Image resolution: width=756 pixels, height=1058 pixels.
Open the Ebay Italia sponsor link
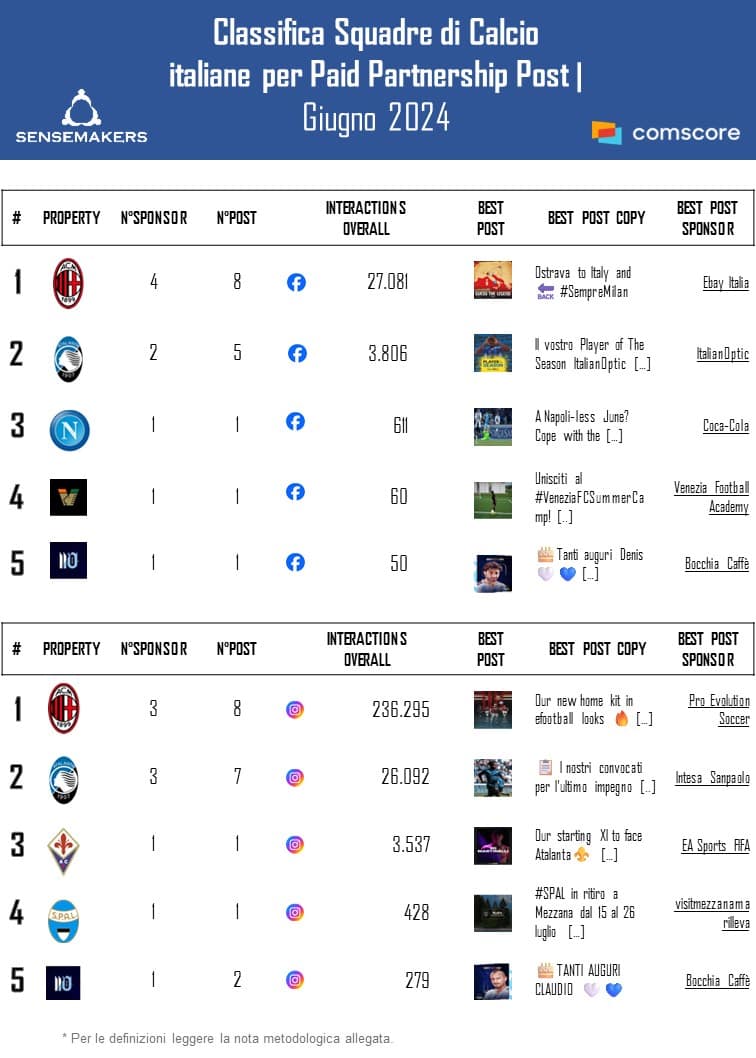coord(725,283)
